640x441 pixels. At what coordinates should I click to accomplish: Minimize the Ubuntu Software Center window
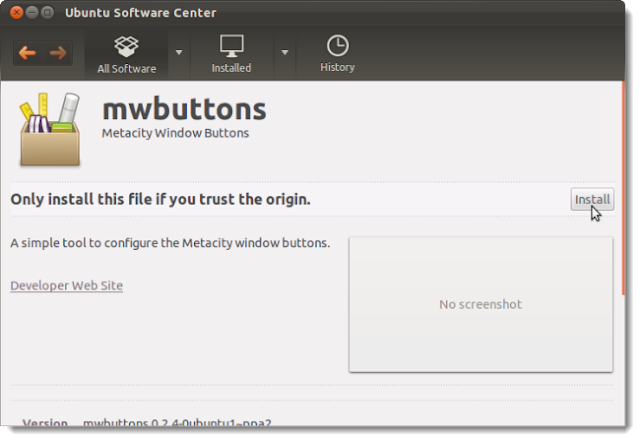tap(32, 13)
